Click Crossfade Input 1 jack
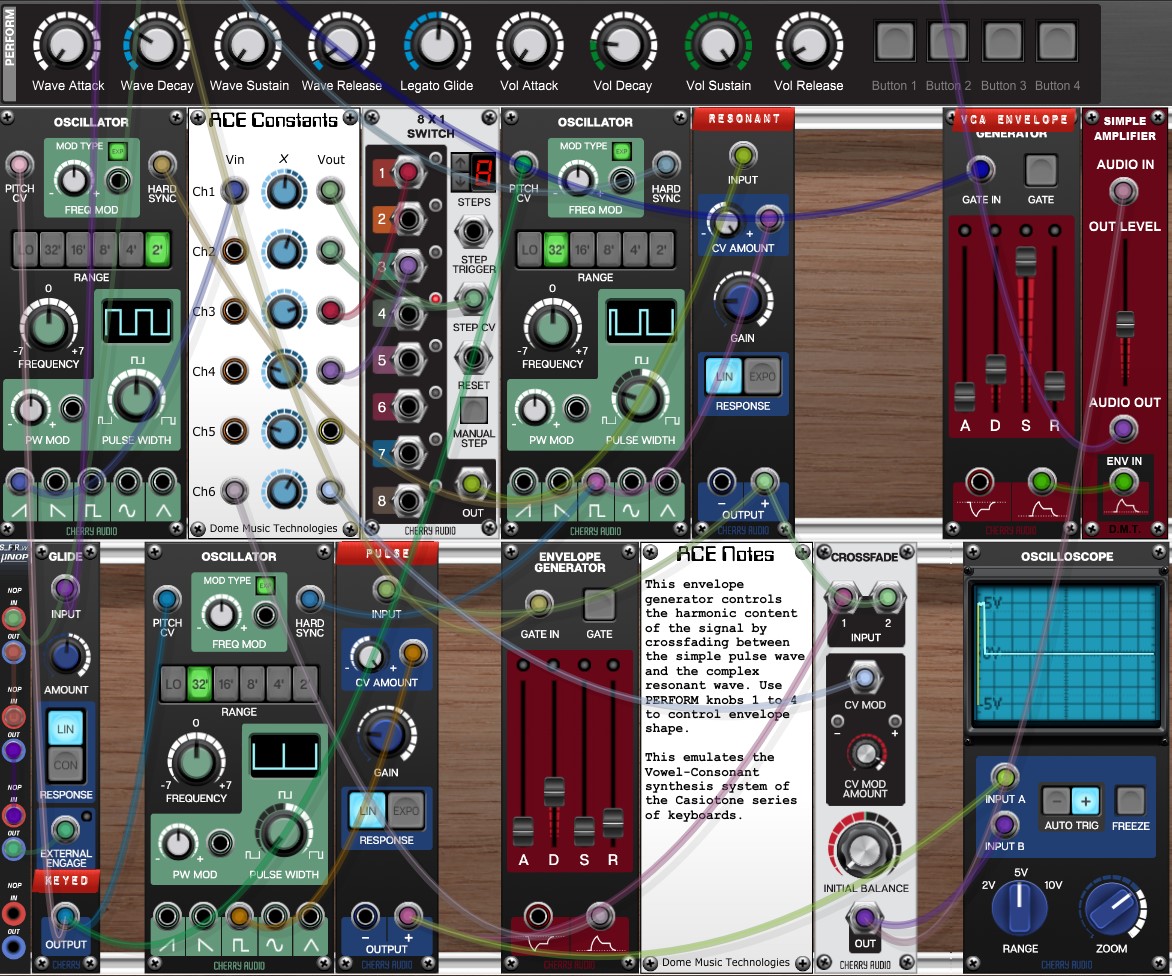 [843, 597]
